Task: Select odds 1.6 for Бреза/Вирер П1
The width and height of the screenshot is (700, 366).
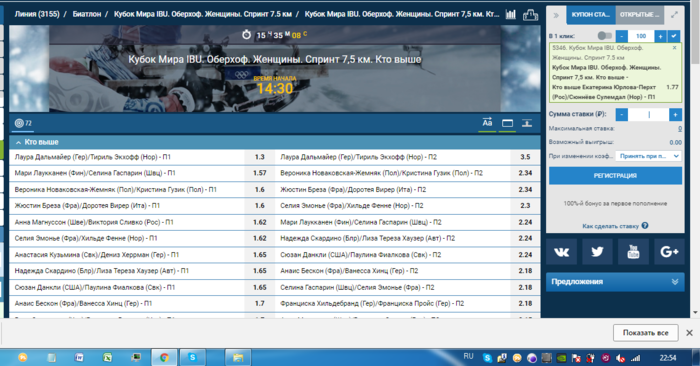Action: pyautogui.click(x=259, y=206)
